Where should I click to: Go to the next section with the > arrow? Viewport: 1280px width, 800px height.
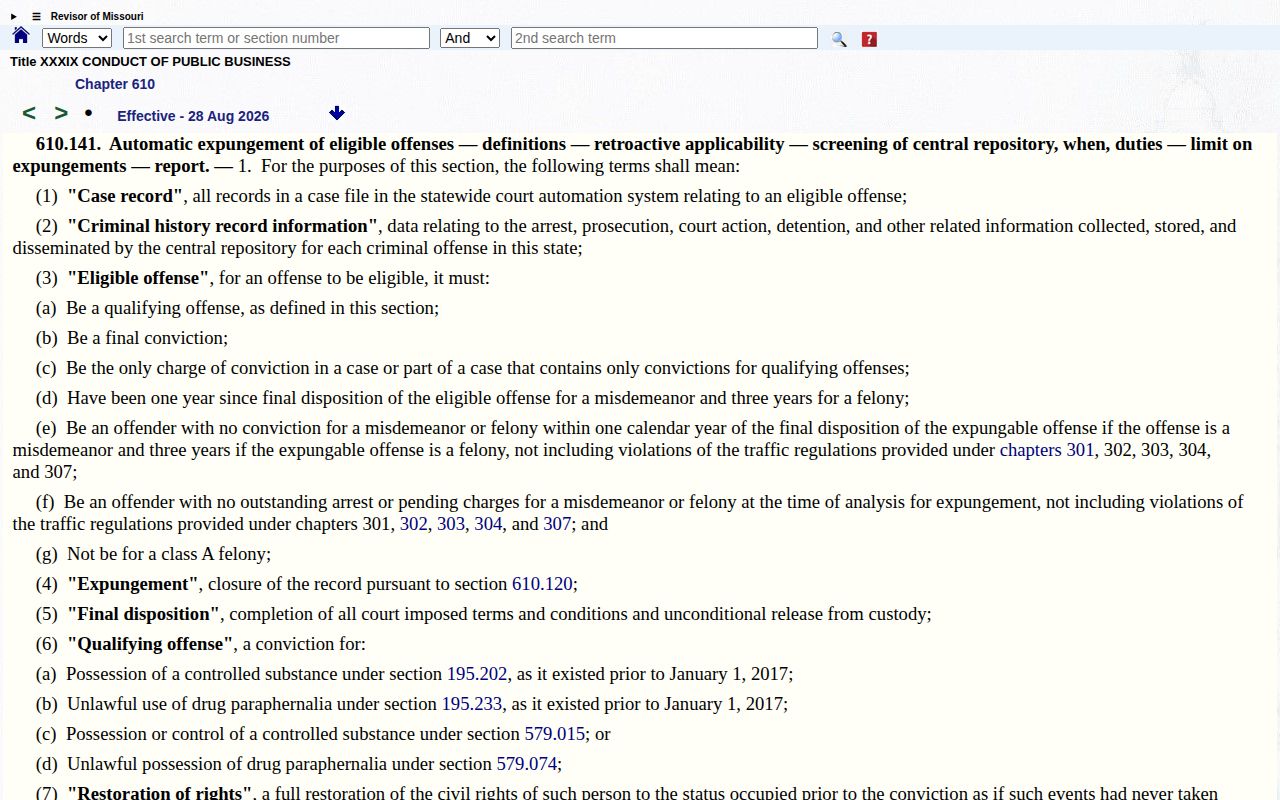[61, 113]
